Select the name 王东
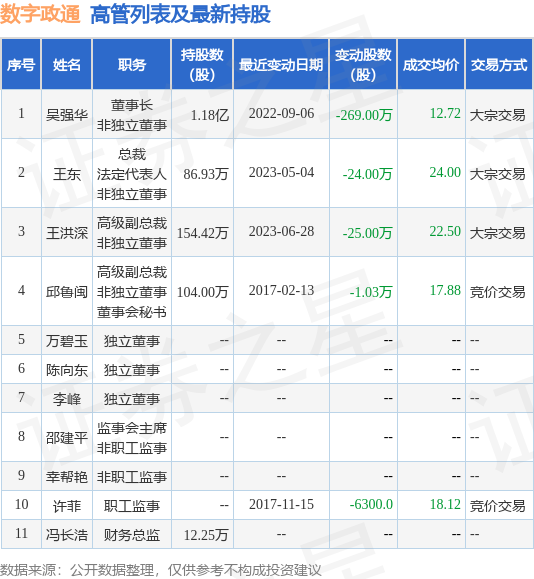534x579 pixels. click(67, 174)
